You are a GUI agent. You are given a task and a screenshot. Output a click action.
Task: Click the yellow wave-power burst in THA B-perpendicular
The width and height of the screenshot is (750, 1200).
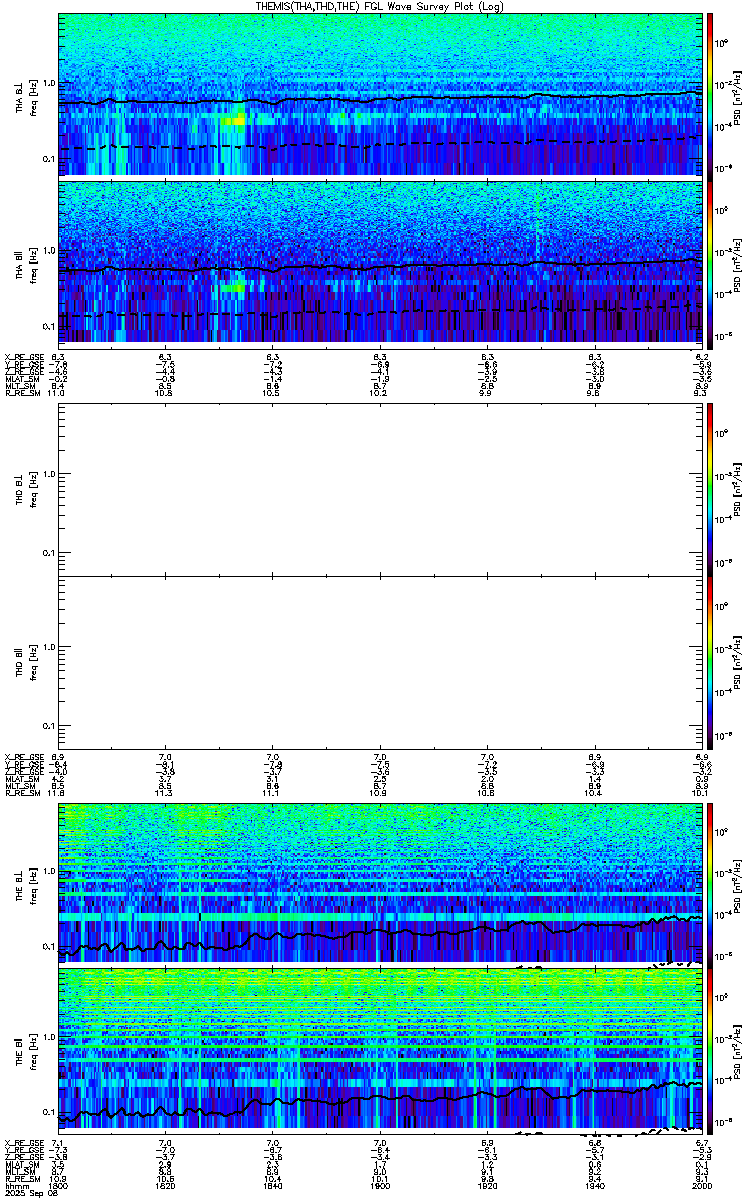pos(233,120)
